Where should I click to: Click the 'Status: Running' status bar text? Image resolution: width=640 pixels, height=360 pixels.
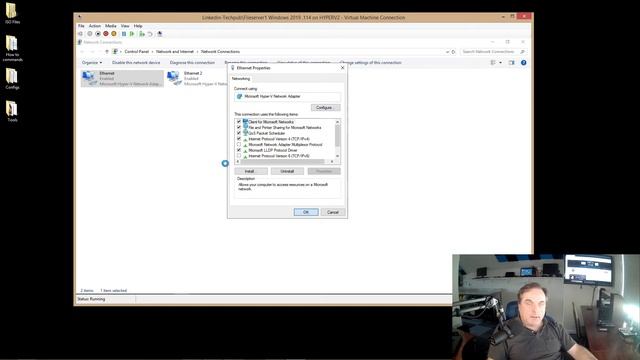[91, 299]
